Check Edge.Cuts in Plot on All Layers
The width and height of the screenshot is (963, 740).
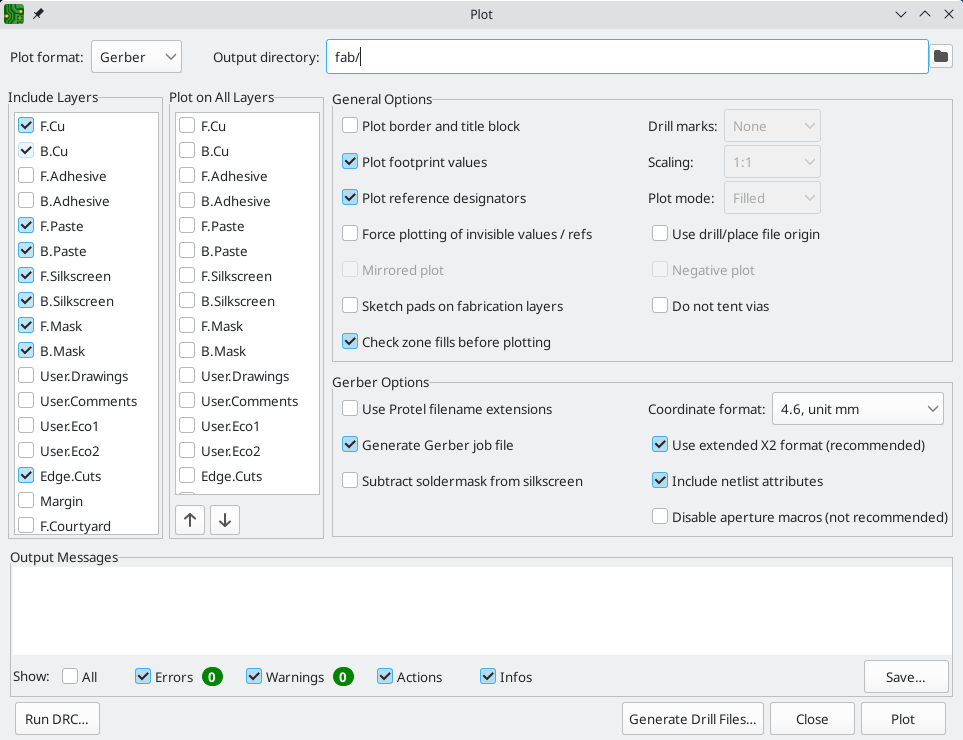[187, 476]
